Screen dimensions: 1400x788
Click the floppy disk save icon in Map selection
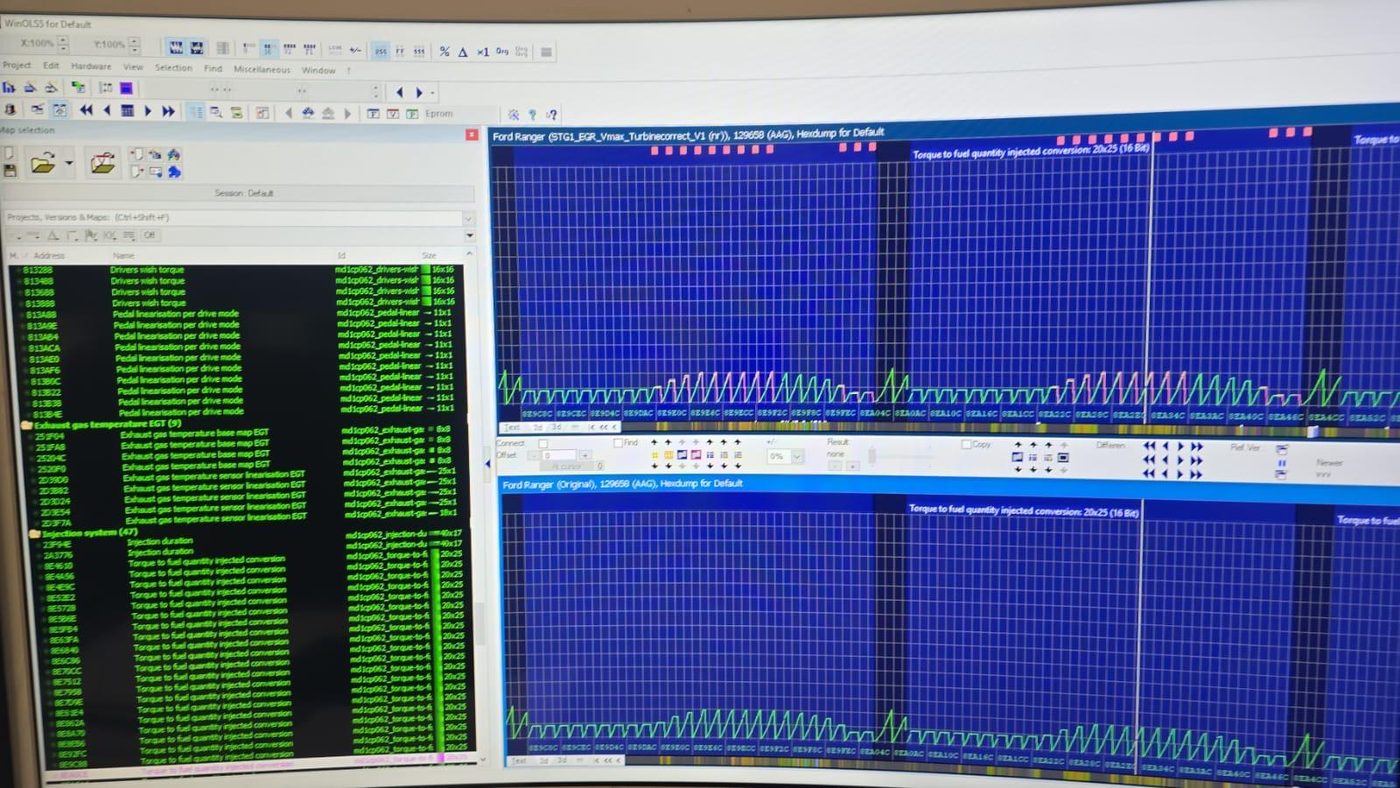9,170
